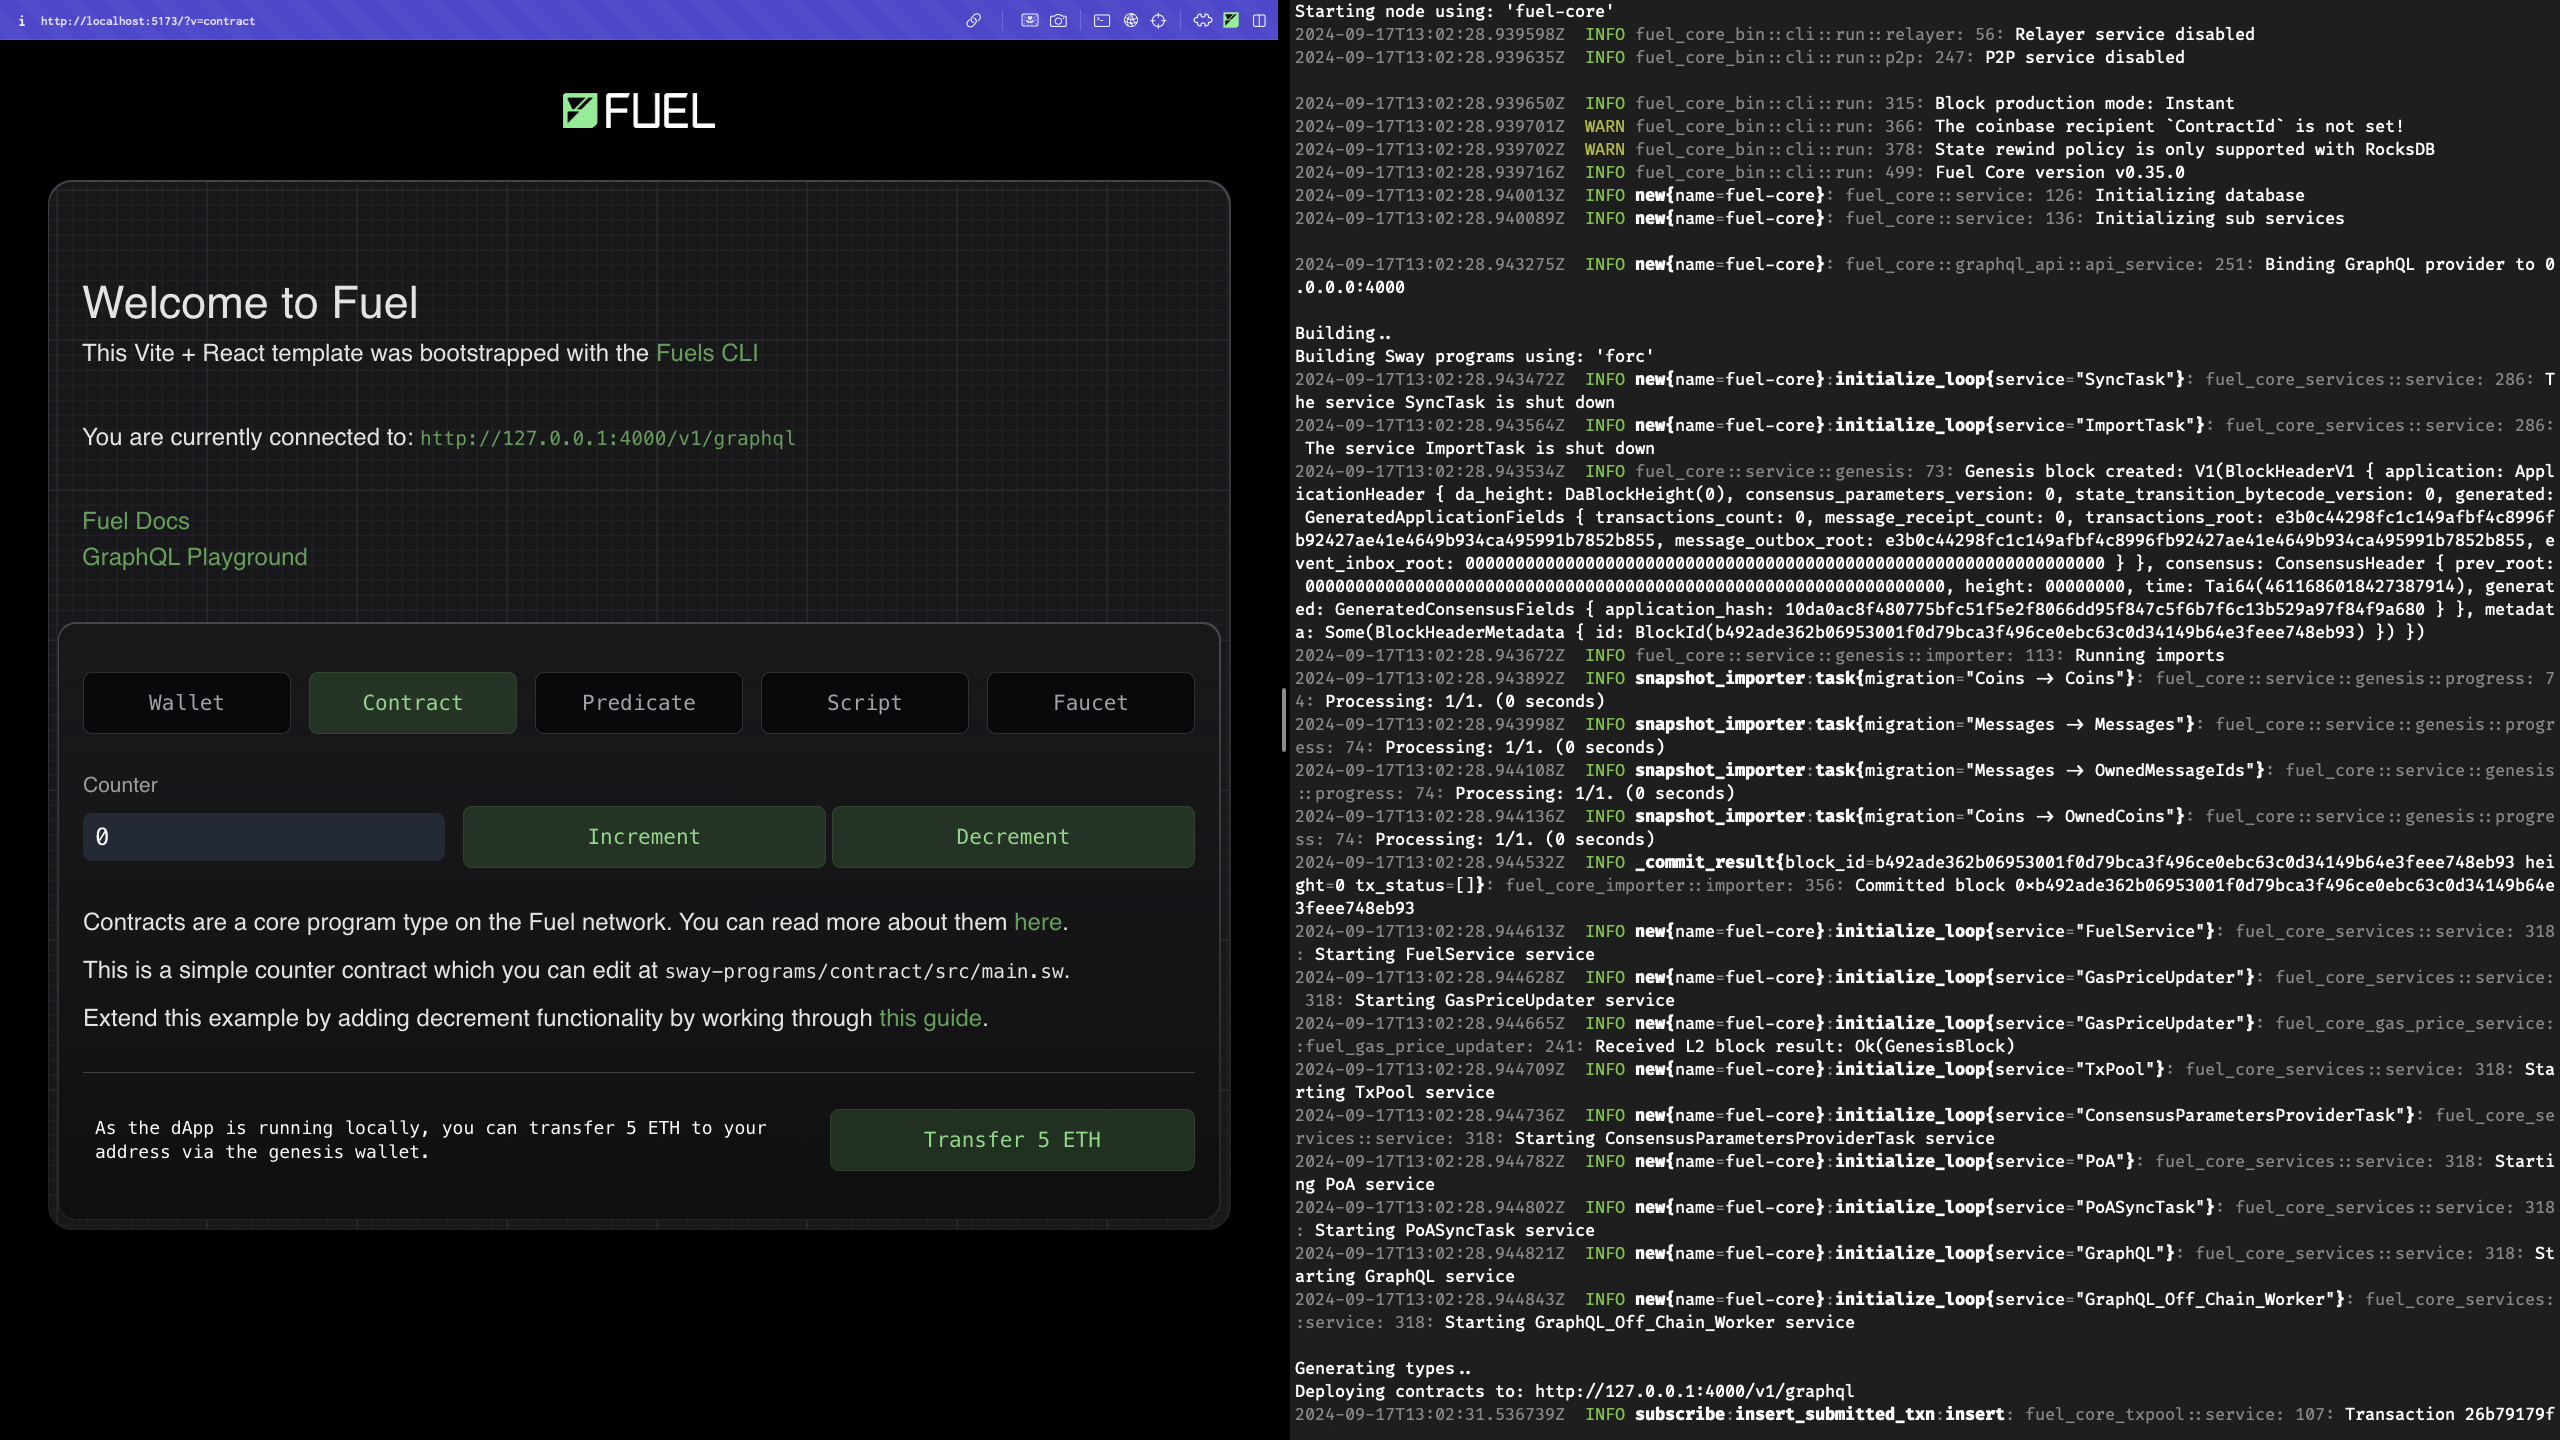Click the Fuel logo at the page top
Image resolution: width=2560 pixels, height=1440 pixels.
tap(639, 111)
